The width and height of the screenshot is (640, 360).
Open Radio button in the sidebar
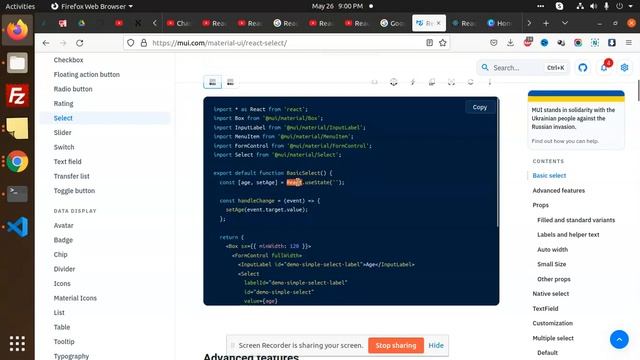pos(73,89)
